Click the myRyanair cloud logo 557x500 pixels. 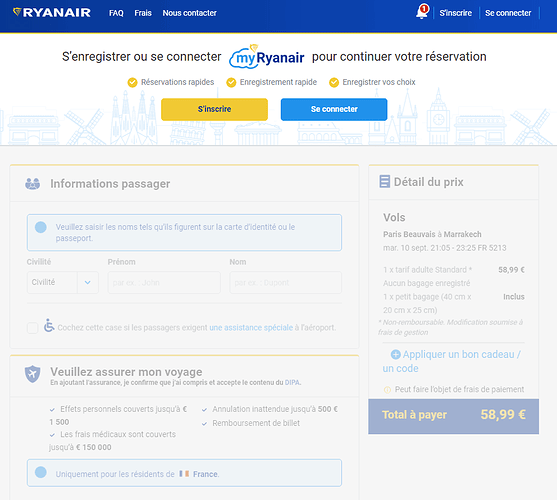point(267,56)
